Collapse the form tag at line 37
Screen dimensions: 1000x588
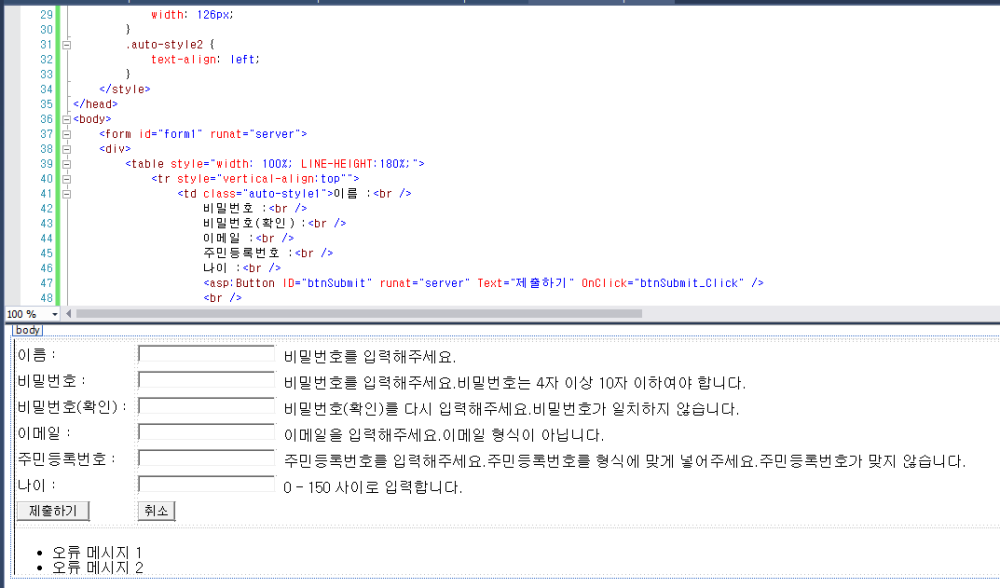click(66, 134)
